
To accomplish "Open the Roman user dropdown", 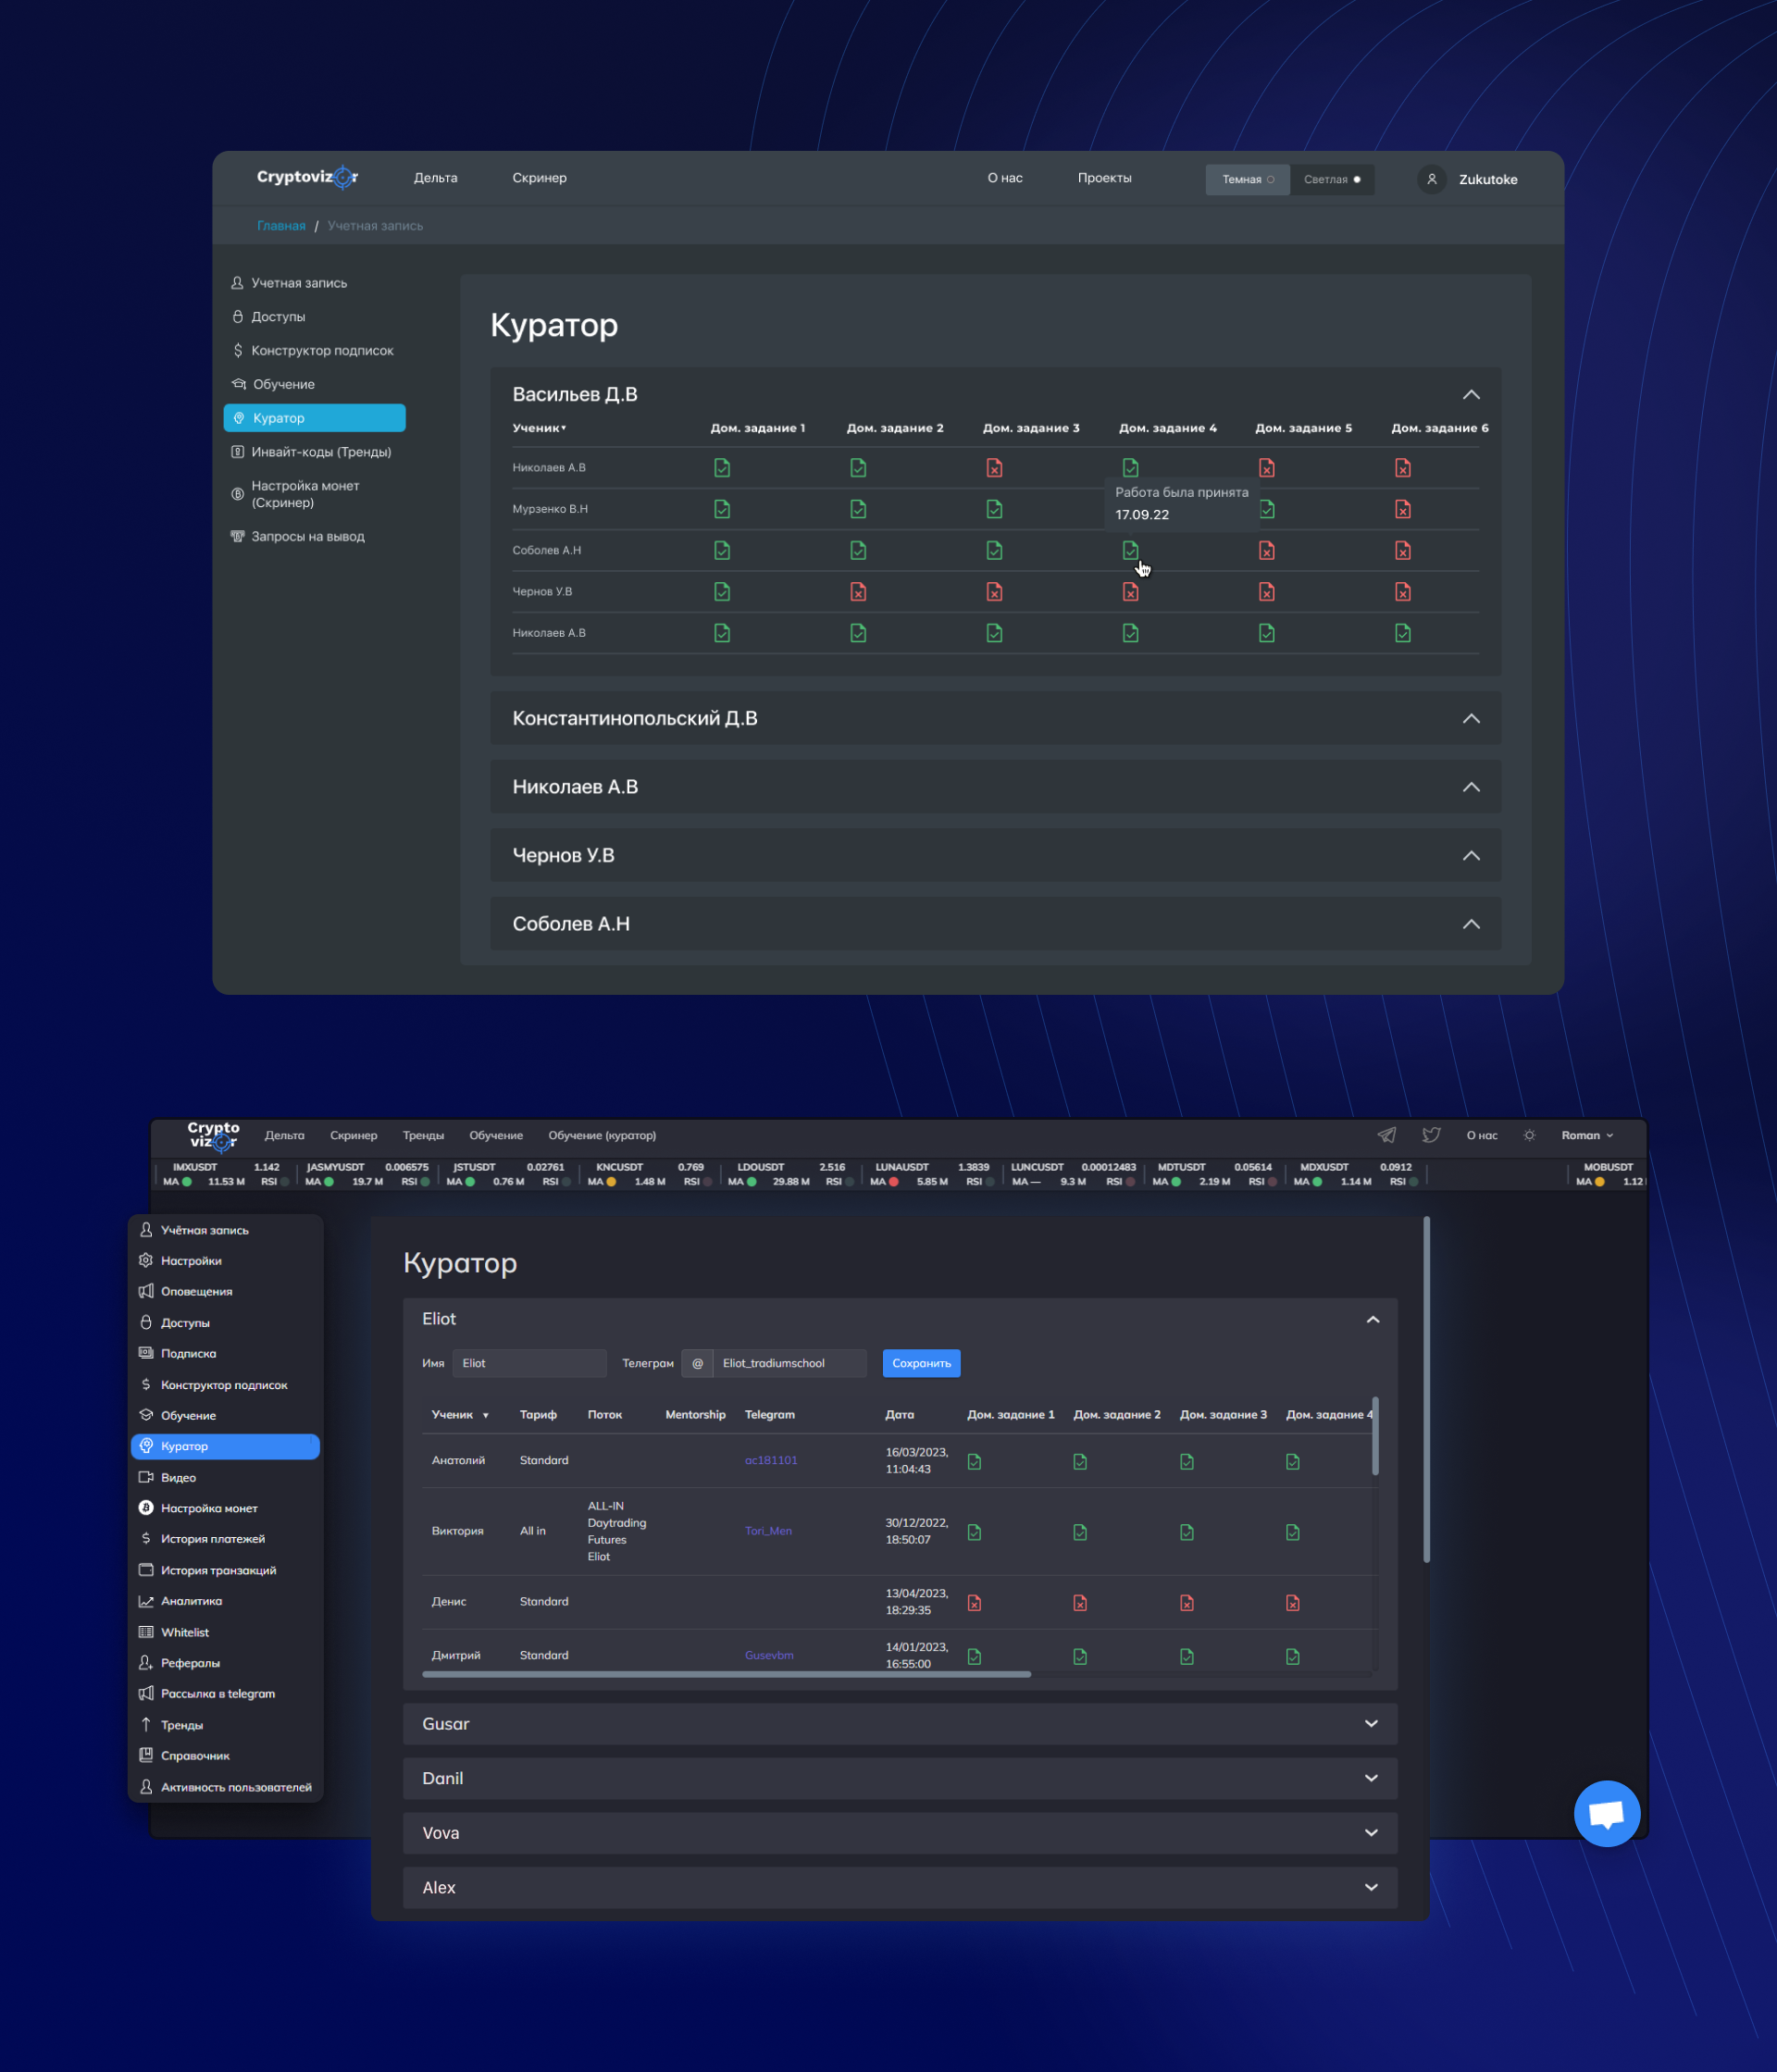I will pos(1587,1135).
